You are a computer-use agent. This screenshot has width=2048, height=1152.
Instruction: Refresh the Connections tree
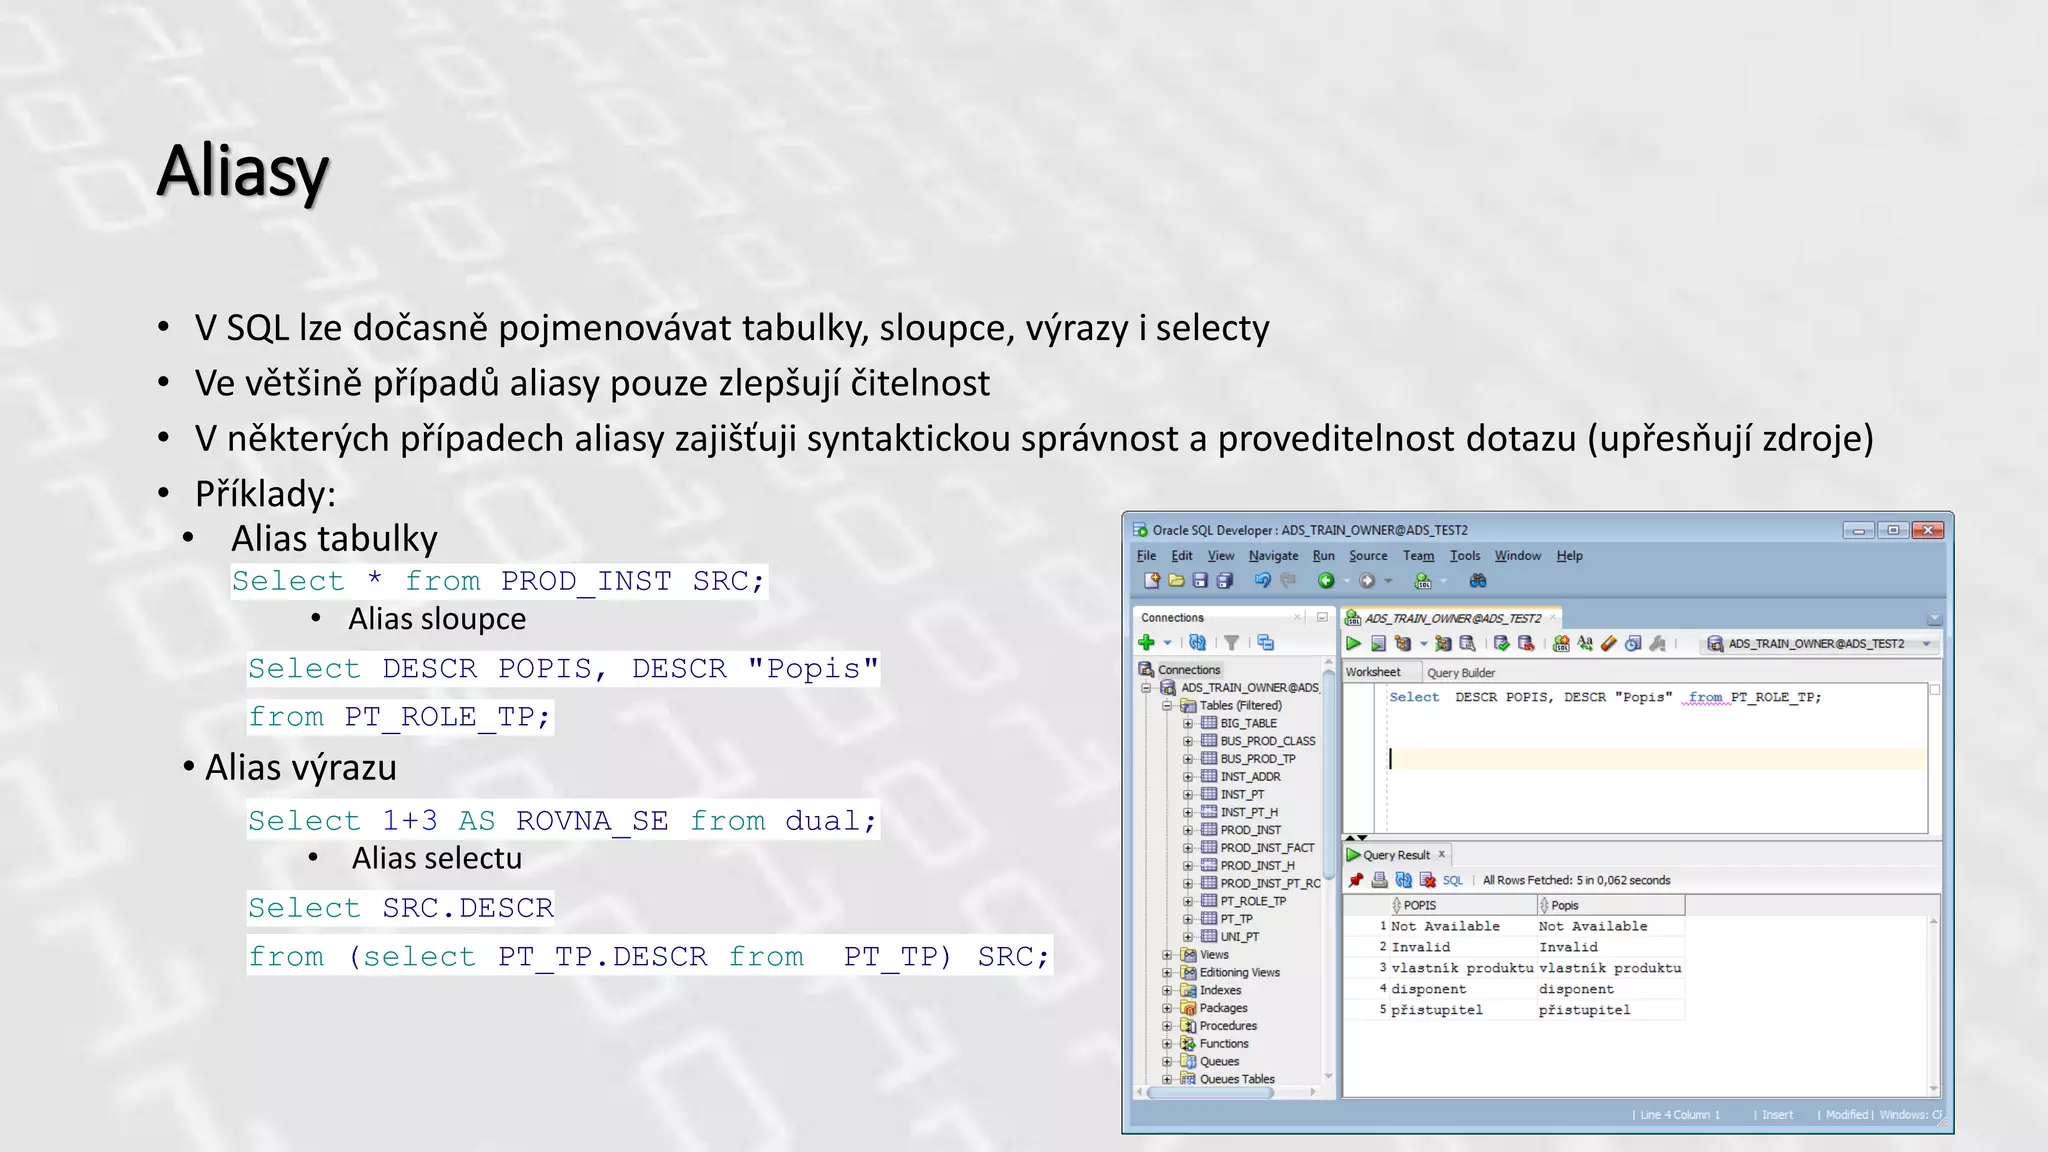[x=1197, y=643]
